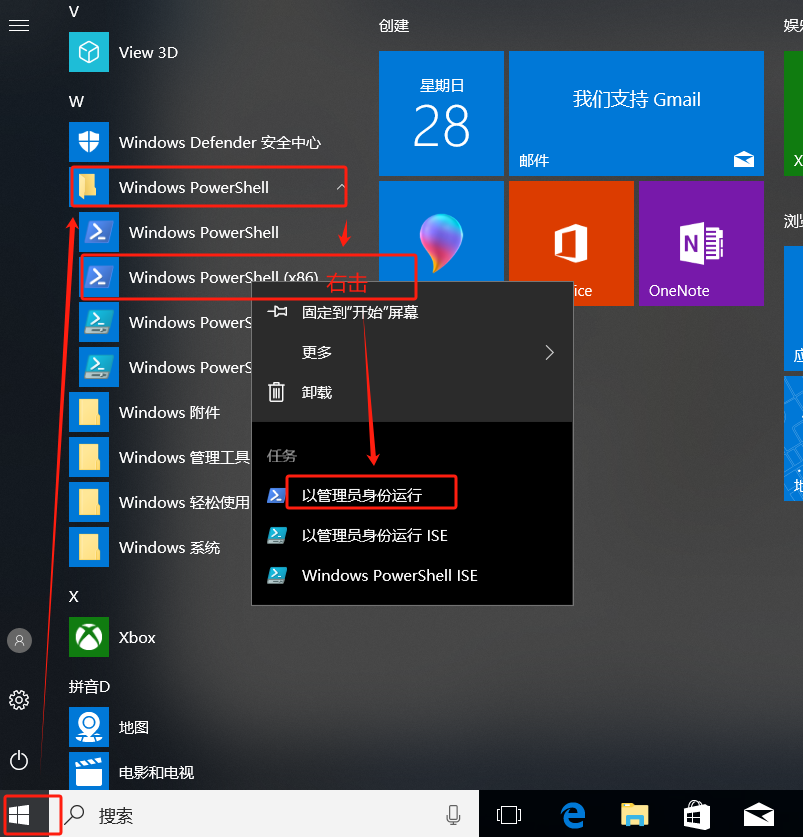Viewport: 803px width, 837px height.
Task: Click the W letter group header
Action: point(76,101)
